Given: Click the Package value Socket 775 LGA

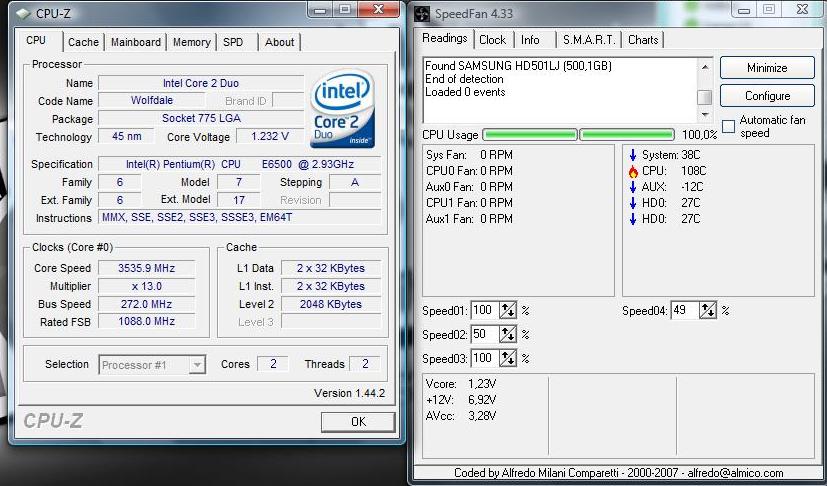Looking at the screenshot, I should click(x=201, y=118).
